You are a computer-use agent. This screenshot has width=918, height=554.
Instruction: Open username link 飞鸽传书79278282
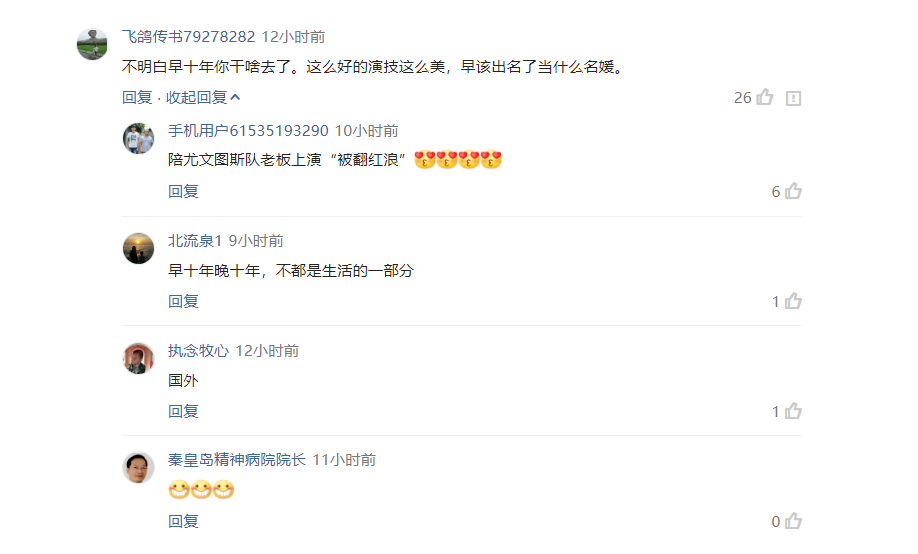[189, 37]
